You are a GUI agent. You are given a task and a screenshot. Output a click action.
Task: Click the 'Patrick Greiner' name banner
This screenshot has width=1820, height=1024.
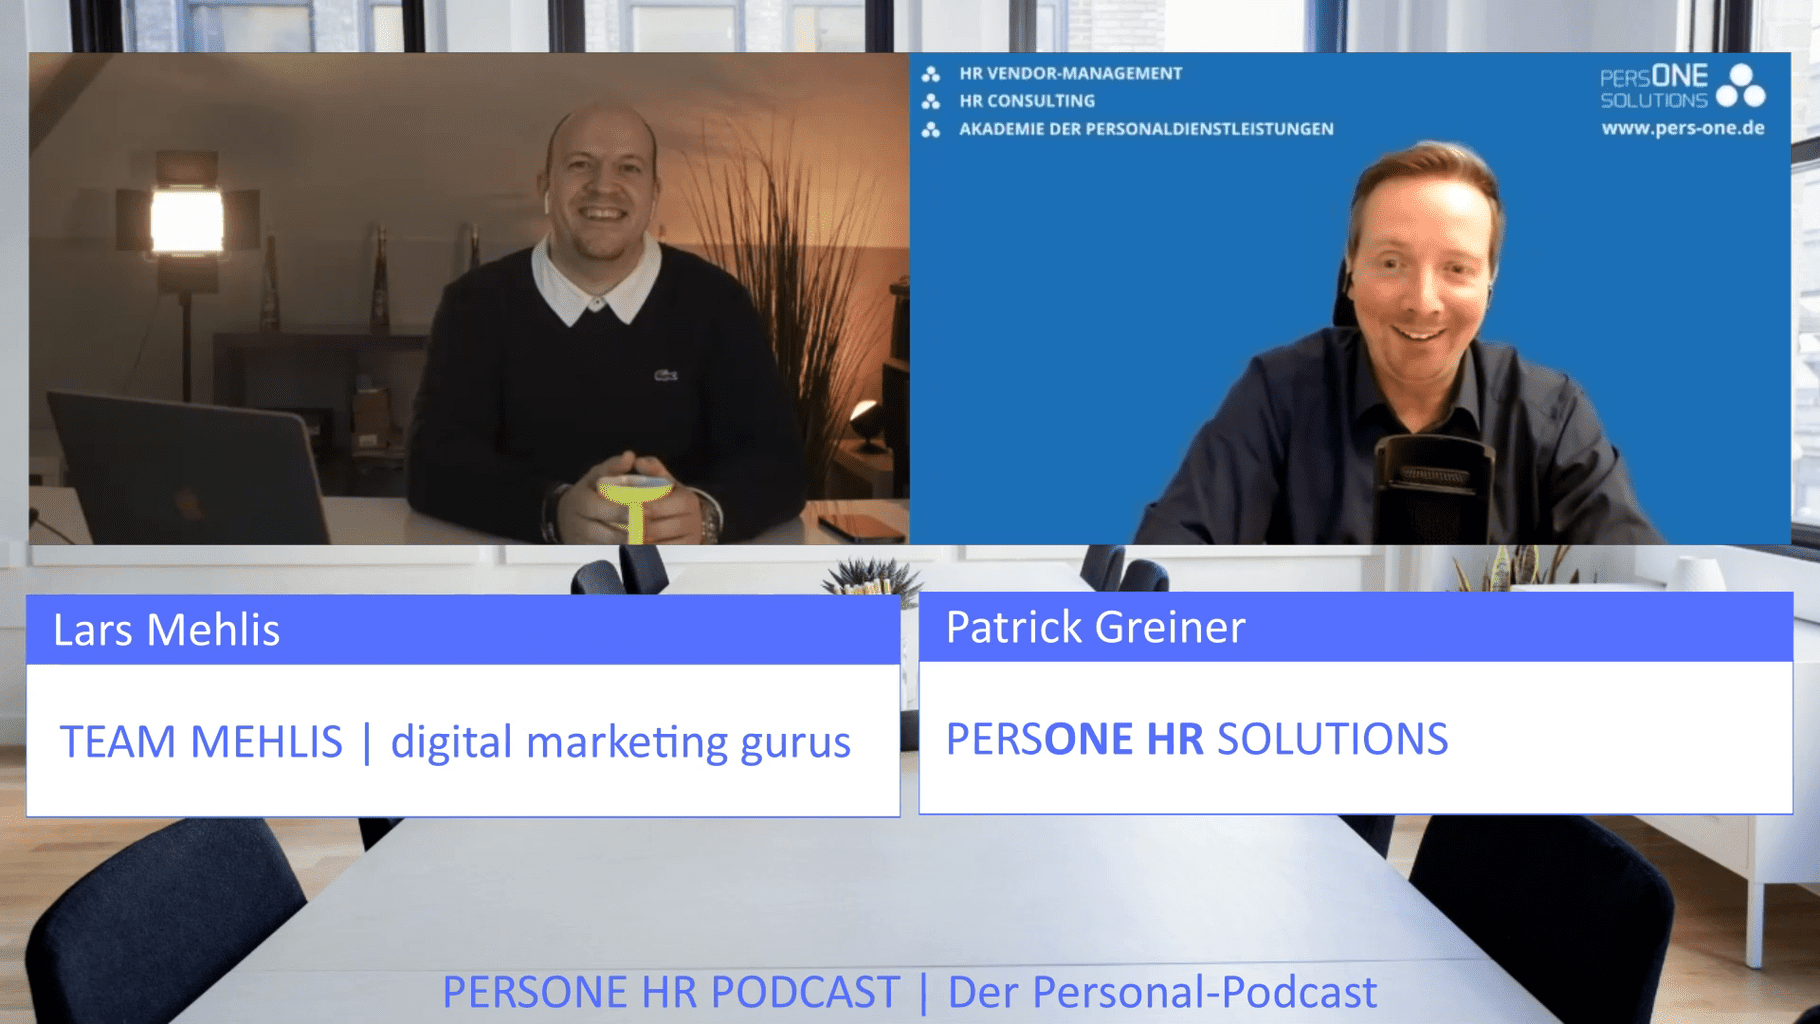click(1355, 627)
